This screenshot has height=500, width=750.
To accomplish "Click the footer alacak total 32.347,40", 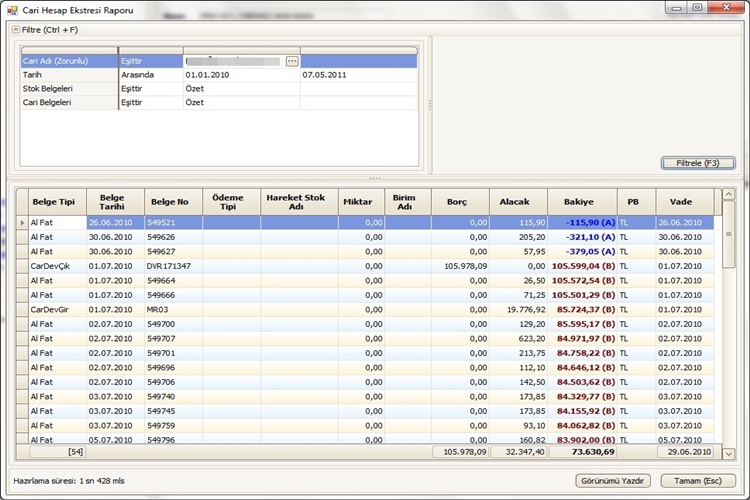I will (518, 452).
